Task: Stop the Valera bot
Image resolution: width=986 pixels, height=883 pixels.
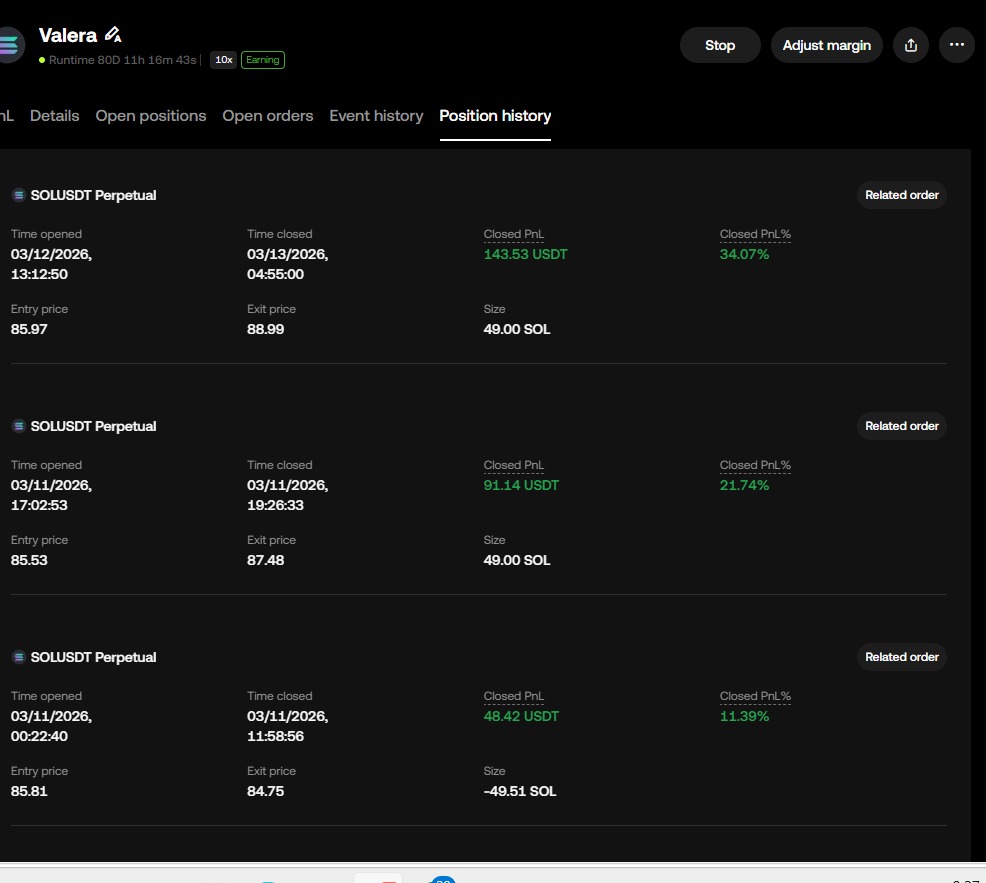Action: [720, 45]
